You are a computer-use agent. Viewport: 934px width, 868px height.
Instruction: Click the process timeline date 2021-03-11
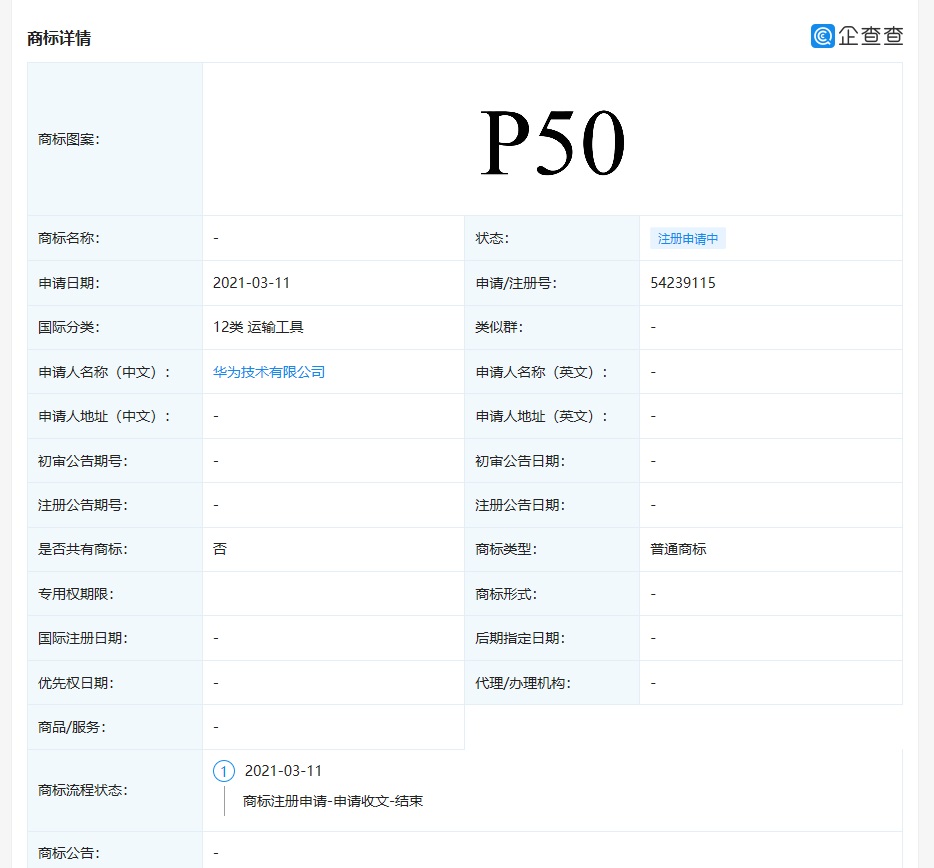coord(284,771)
